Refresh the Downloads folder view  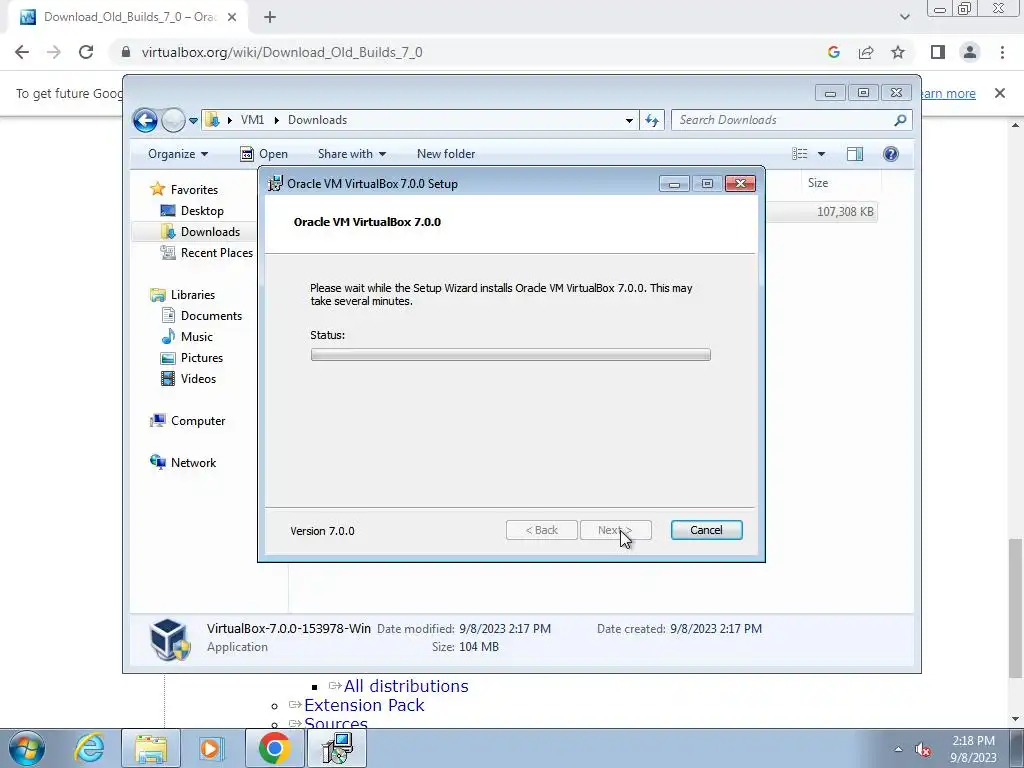[652, 120]
